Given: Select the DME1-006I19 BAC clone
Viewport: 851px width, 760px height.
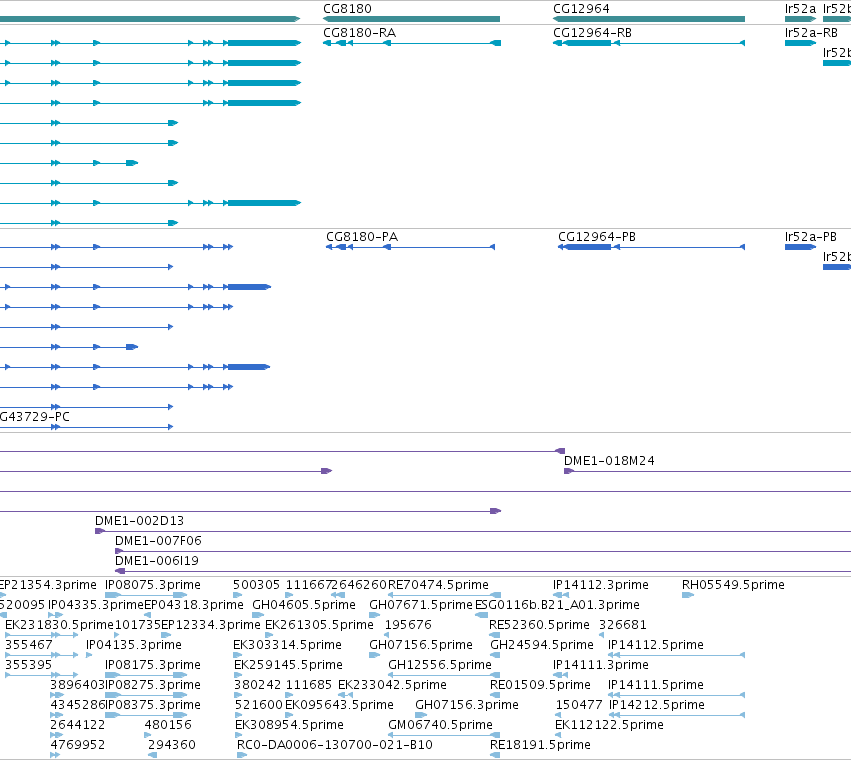Looking at the screenshot, I should 483,571.
